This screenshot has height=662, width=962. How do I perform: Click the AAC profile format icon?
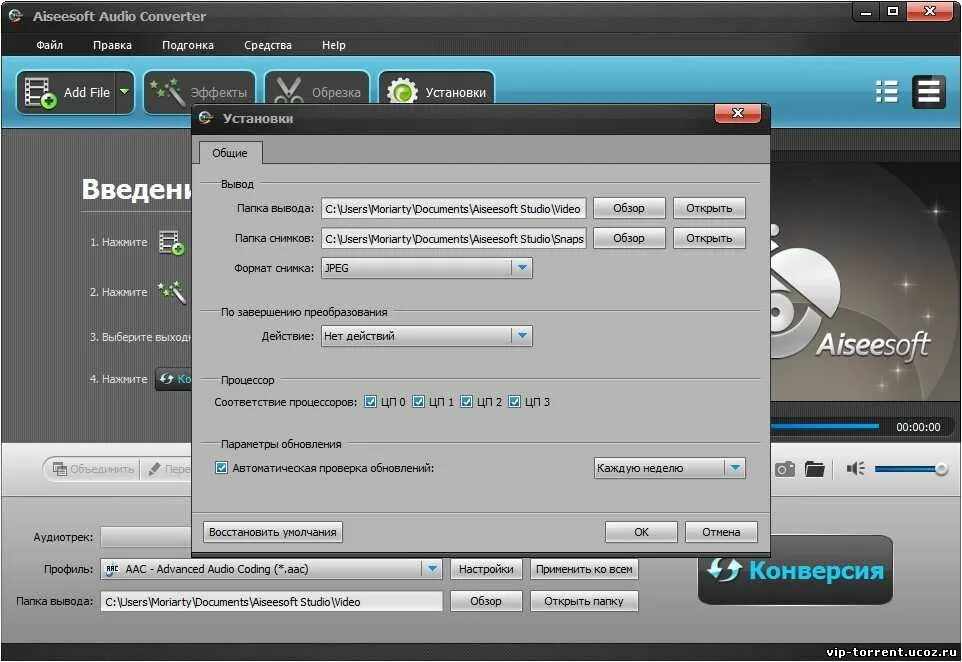tap(112, 569)
